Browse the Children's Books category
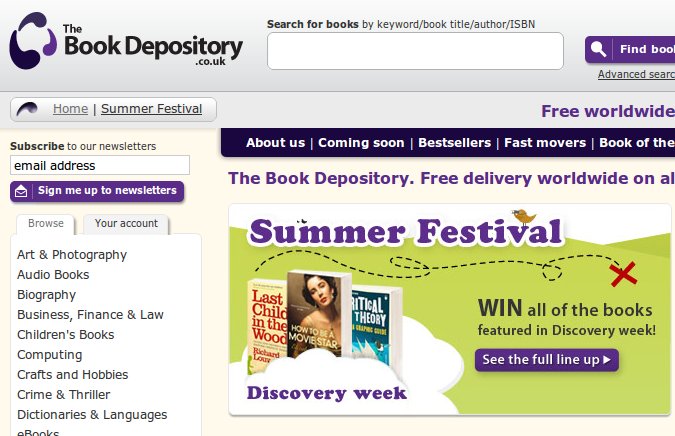This screenshot has height=436, width=675. point(65,335)
